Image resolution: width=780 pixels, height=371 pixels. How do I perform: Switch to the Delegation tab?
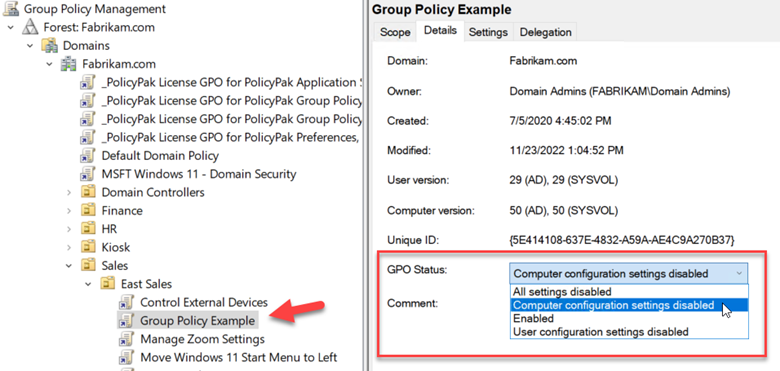(545, 32)
